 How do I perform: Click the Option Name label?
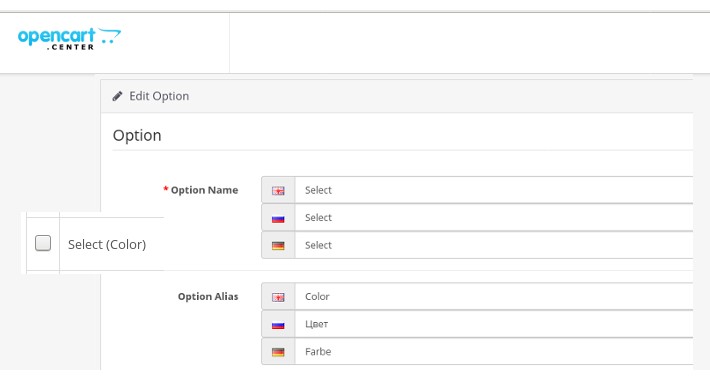[x=204, y=190]
